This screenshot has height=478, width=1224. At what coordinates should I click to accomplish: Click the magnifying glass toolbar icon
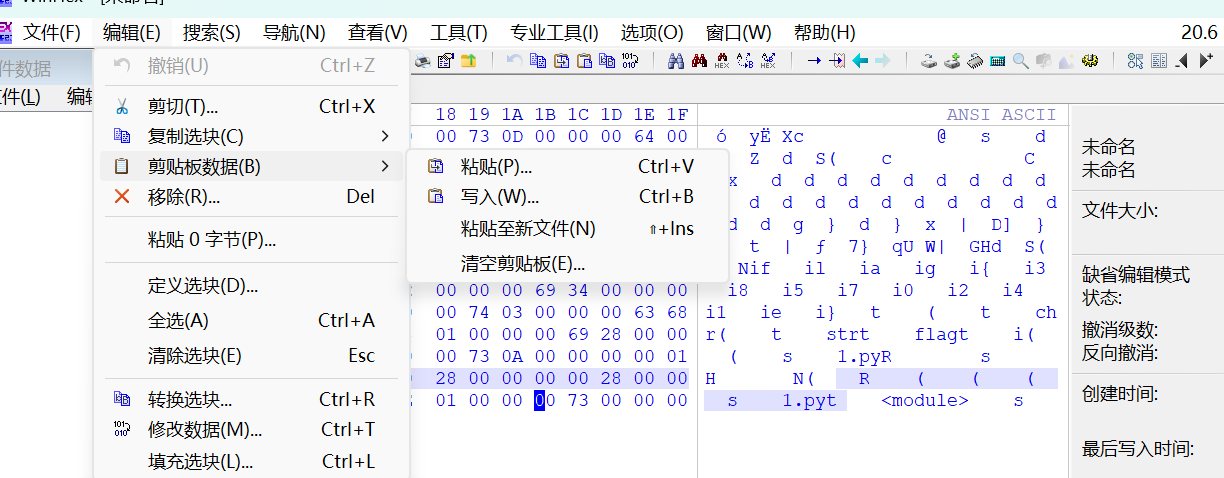1020,61
